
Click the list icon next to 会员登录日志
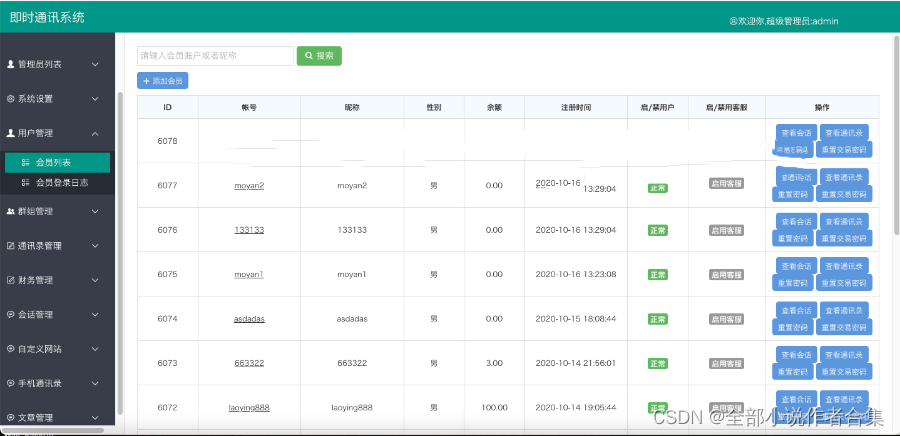[x=25, y=183]
